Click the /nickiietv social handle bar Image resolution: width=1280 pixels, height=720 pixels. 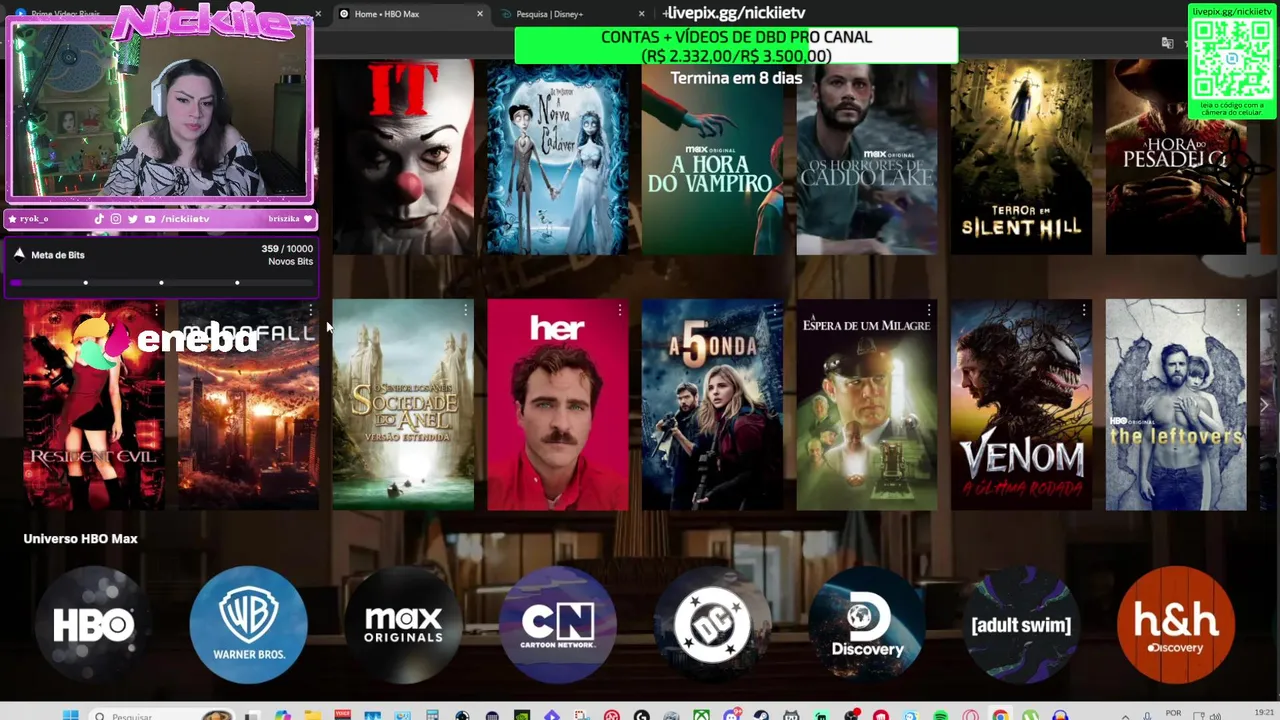click(160, 219)
